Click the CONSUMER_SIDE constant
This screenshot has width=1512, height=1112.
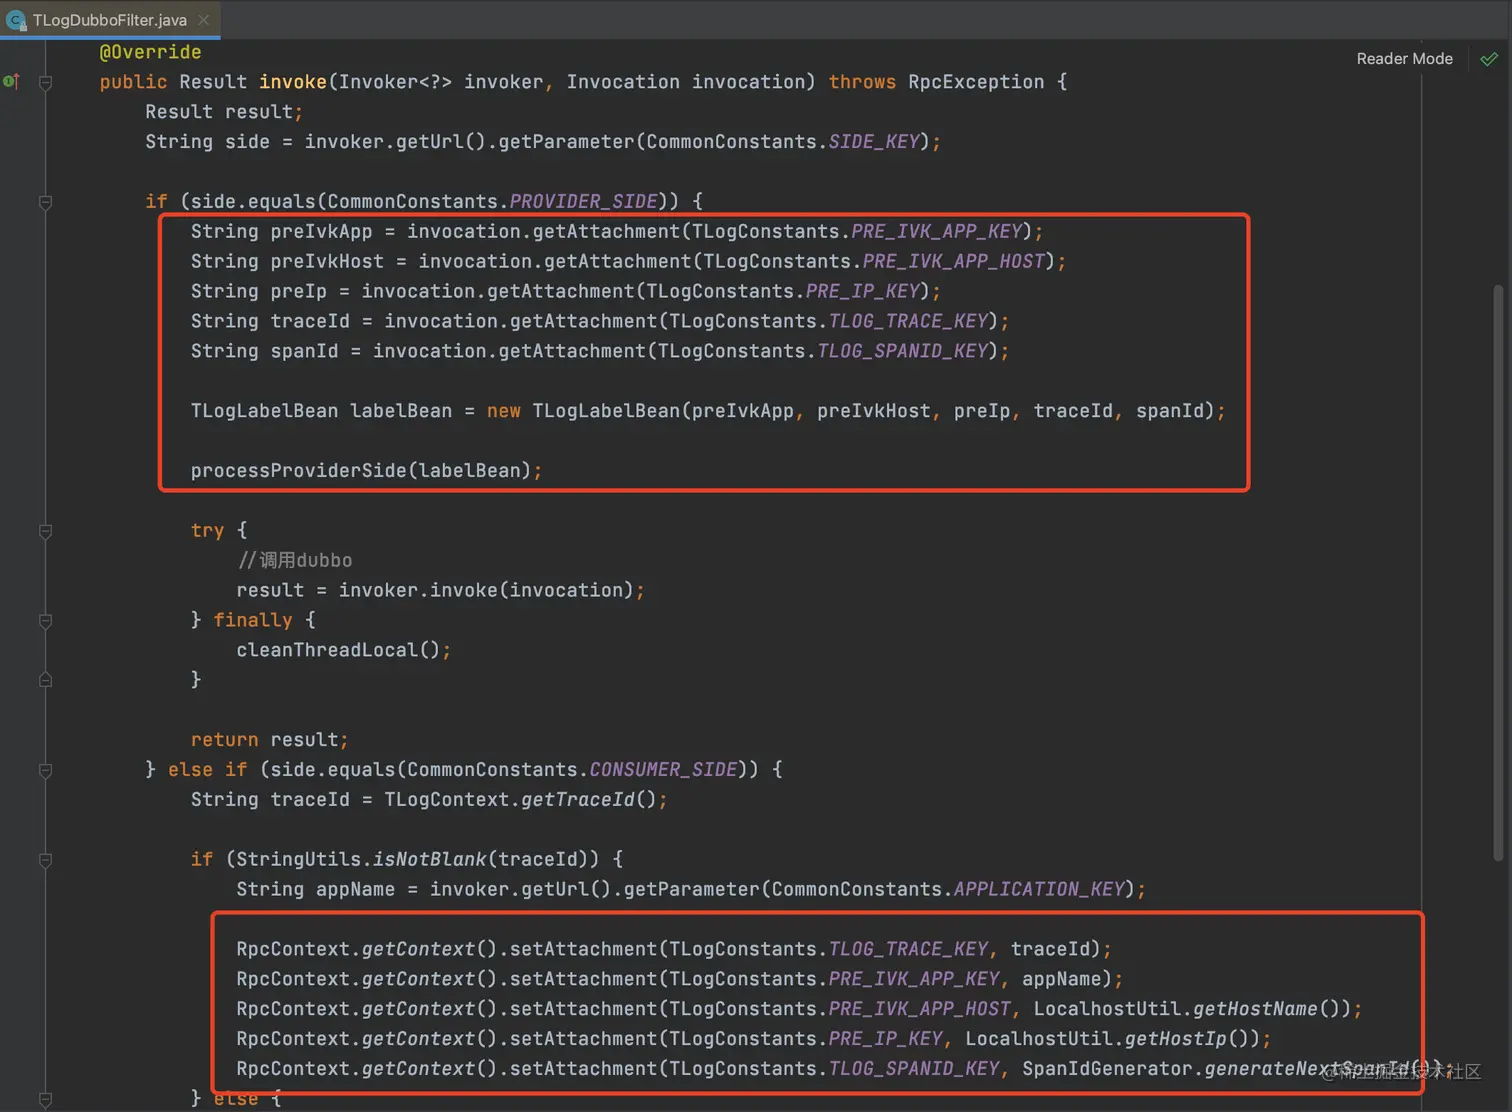664,769
